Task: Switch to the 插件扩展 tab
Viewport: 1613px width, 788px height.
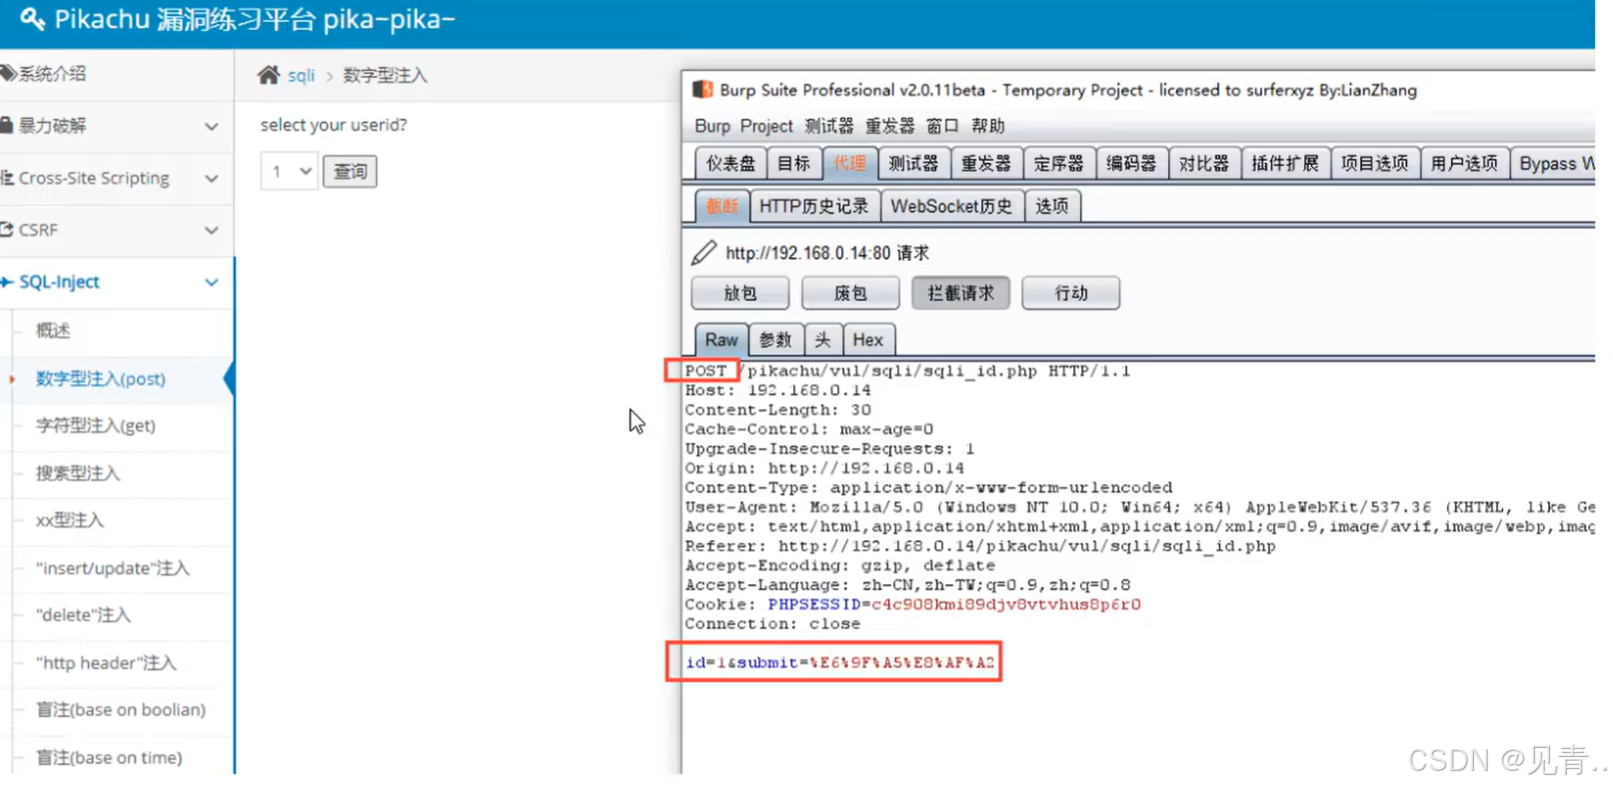Action: pyautogui.click(x=1285, y=163)
